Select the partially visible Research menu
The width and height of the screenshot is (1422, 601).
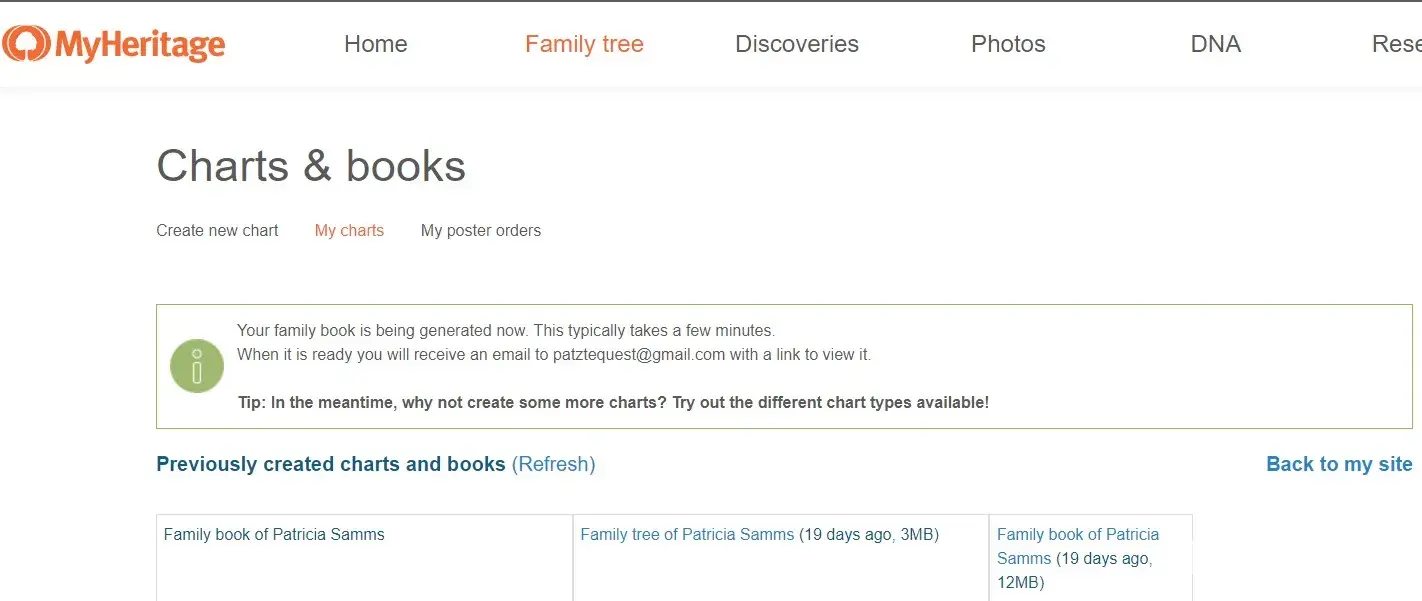click(1397, 44)
